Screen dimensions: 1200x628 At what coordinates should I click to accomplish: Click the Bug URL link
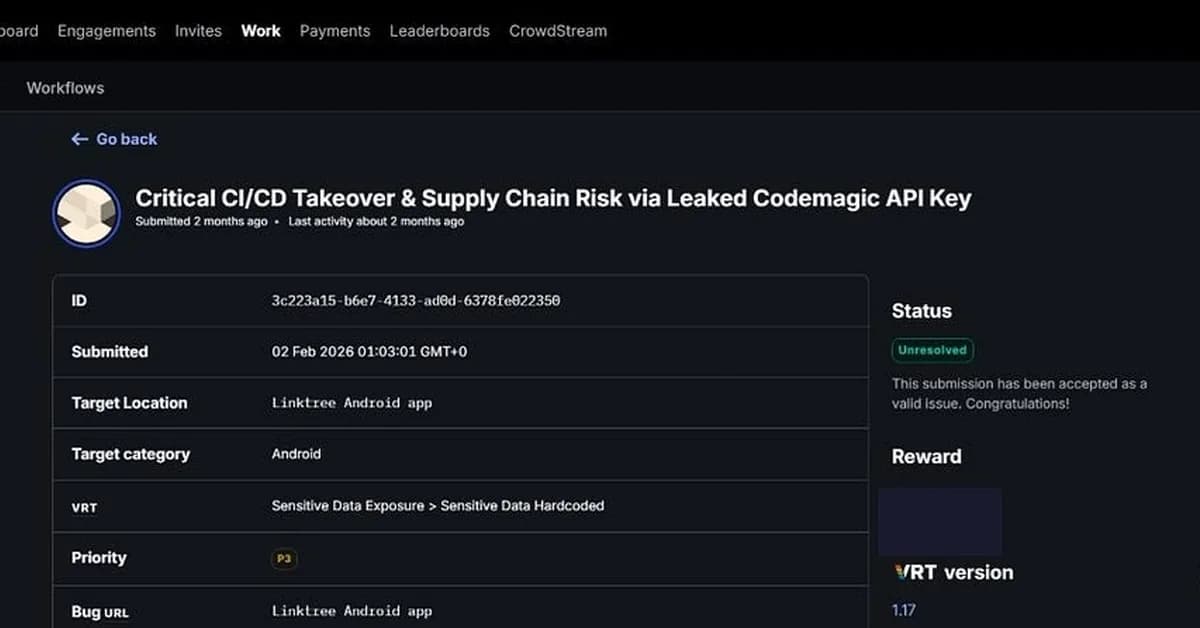[x=352, y=610]
